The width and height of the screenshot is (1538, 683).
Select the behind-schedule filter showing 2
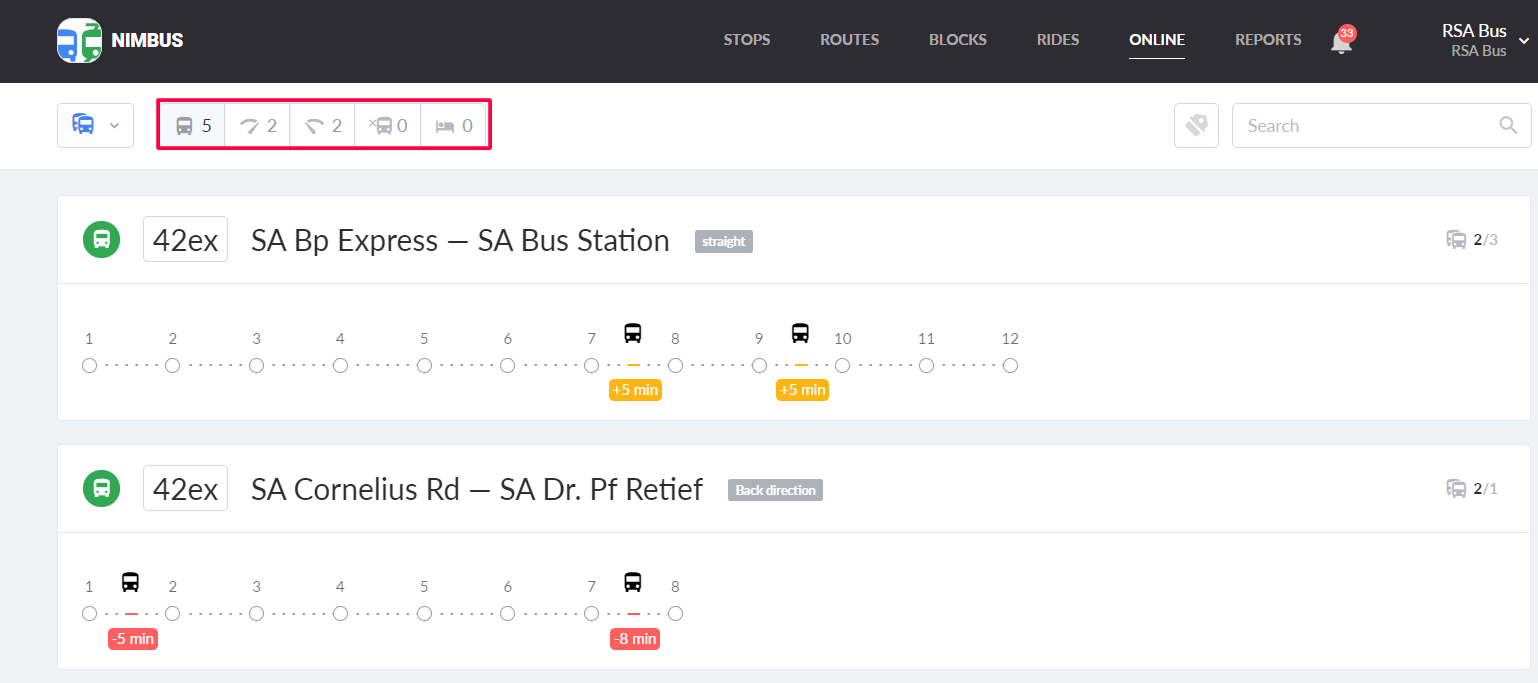tap(322, 125)
